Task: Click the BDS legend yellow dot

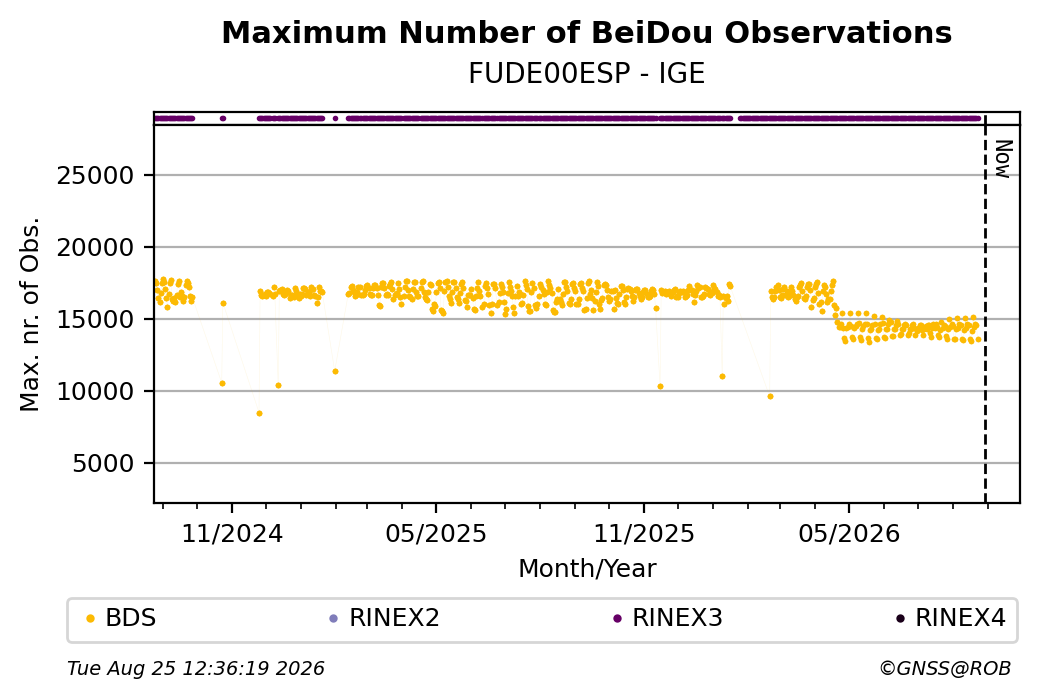Action: point(91,619)
